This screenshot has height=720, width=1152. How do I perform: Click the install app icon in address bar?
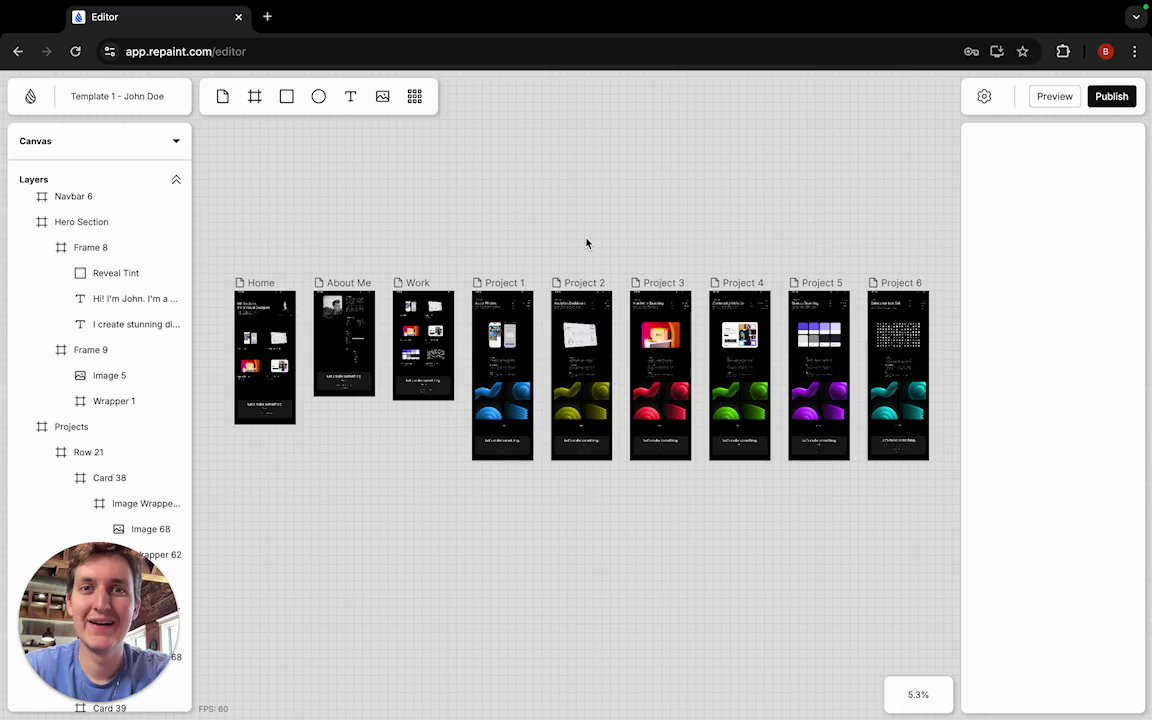[997, 51]
